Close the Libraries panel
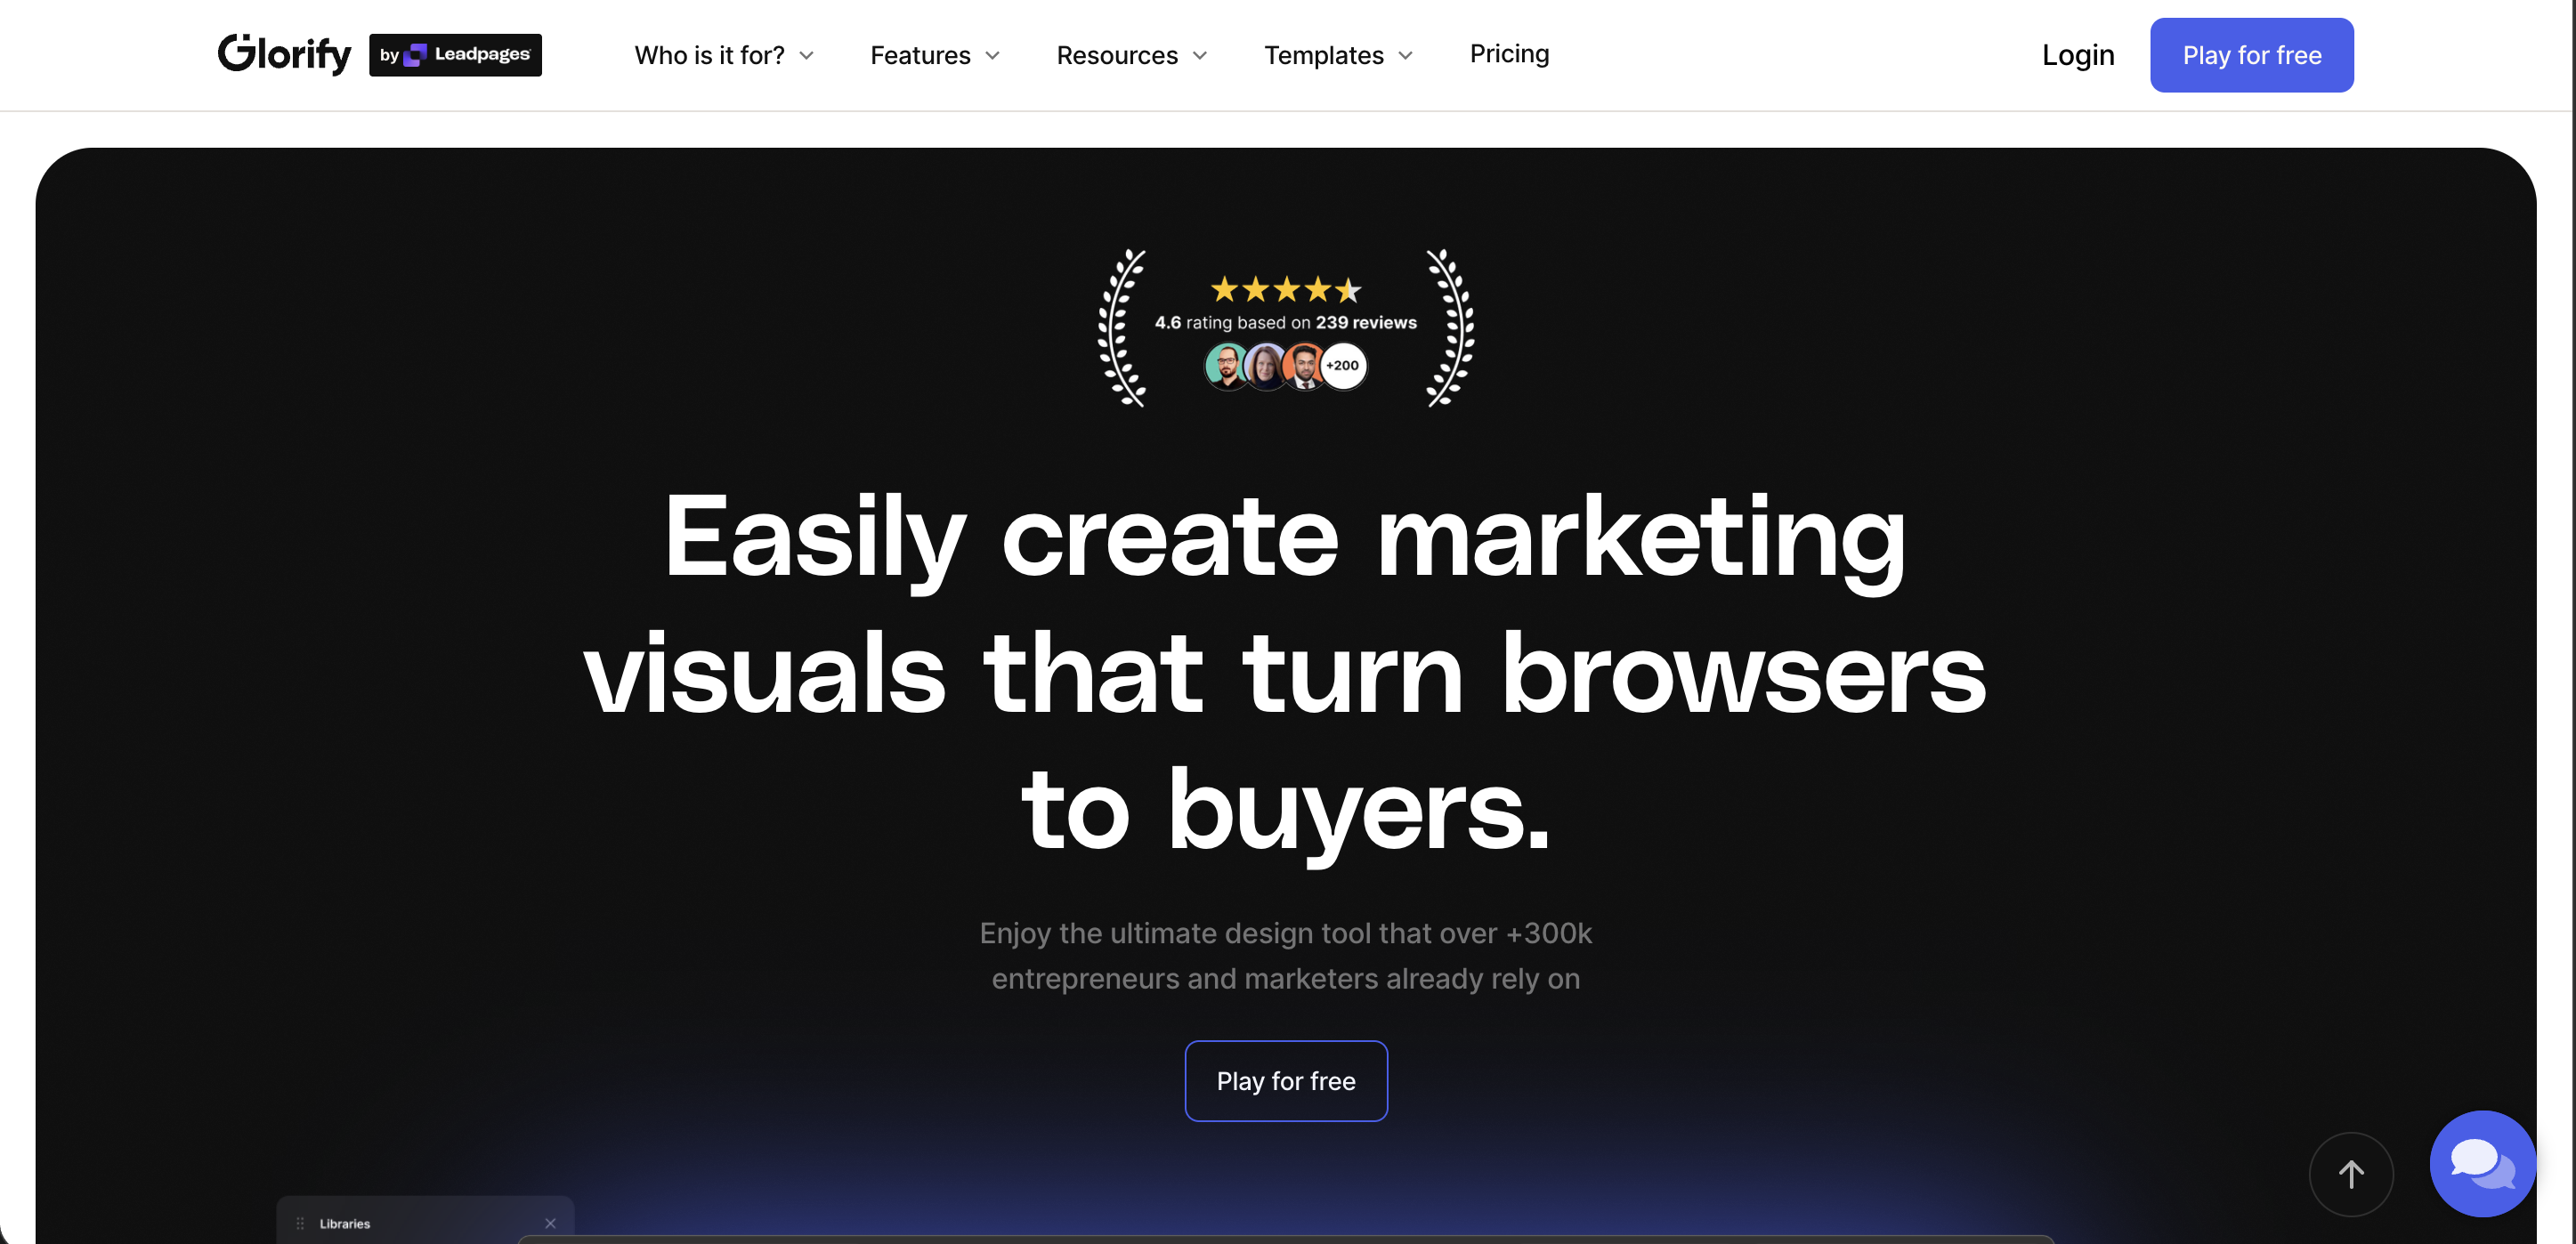The width and height of the screenshot is (2576, 1244). pyautogui.click(x=550, y=1223)
